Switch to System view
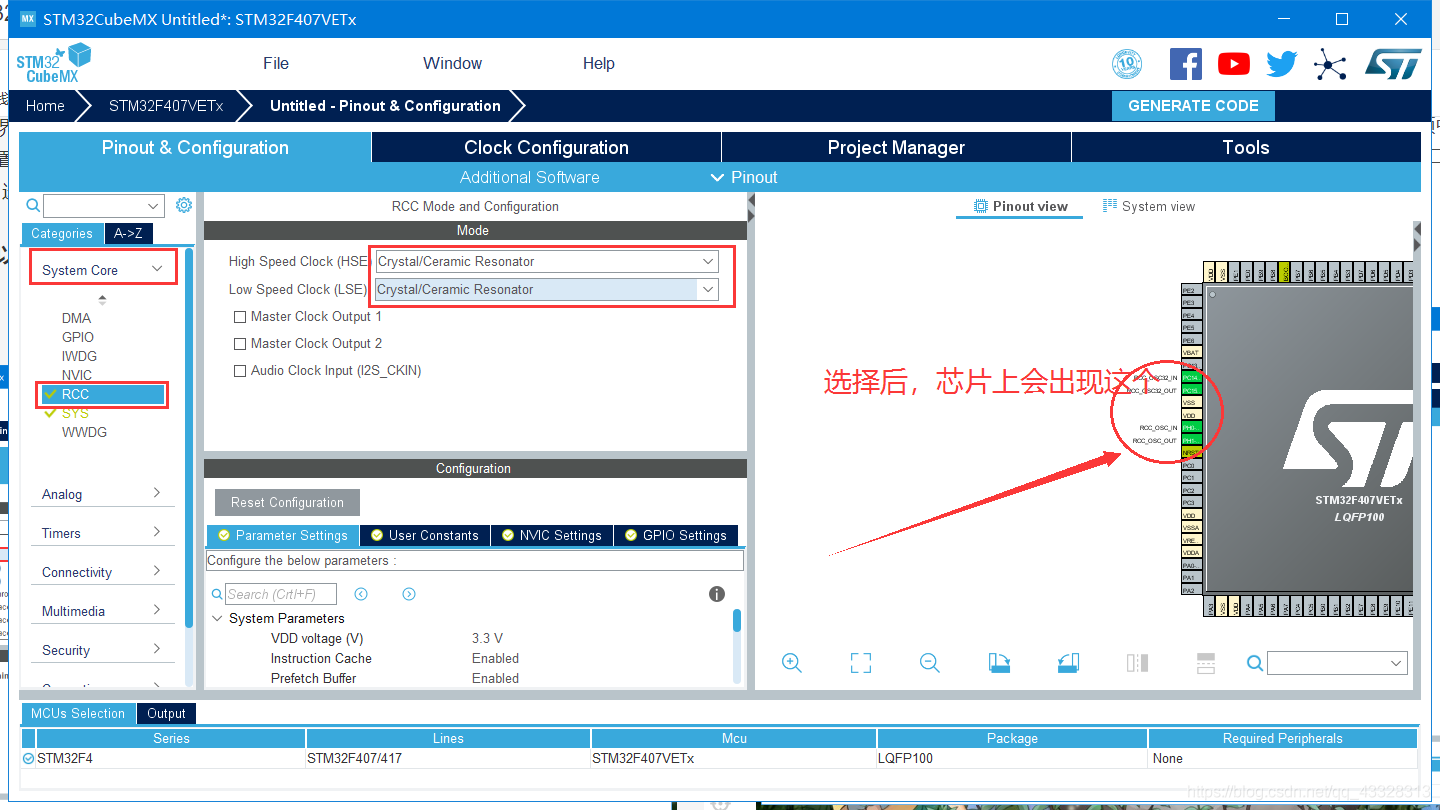This screenshot has width=1440, height=810. (1149, 206)
